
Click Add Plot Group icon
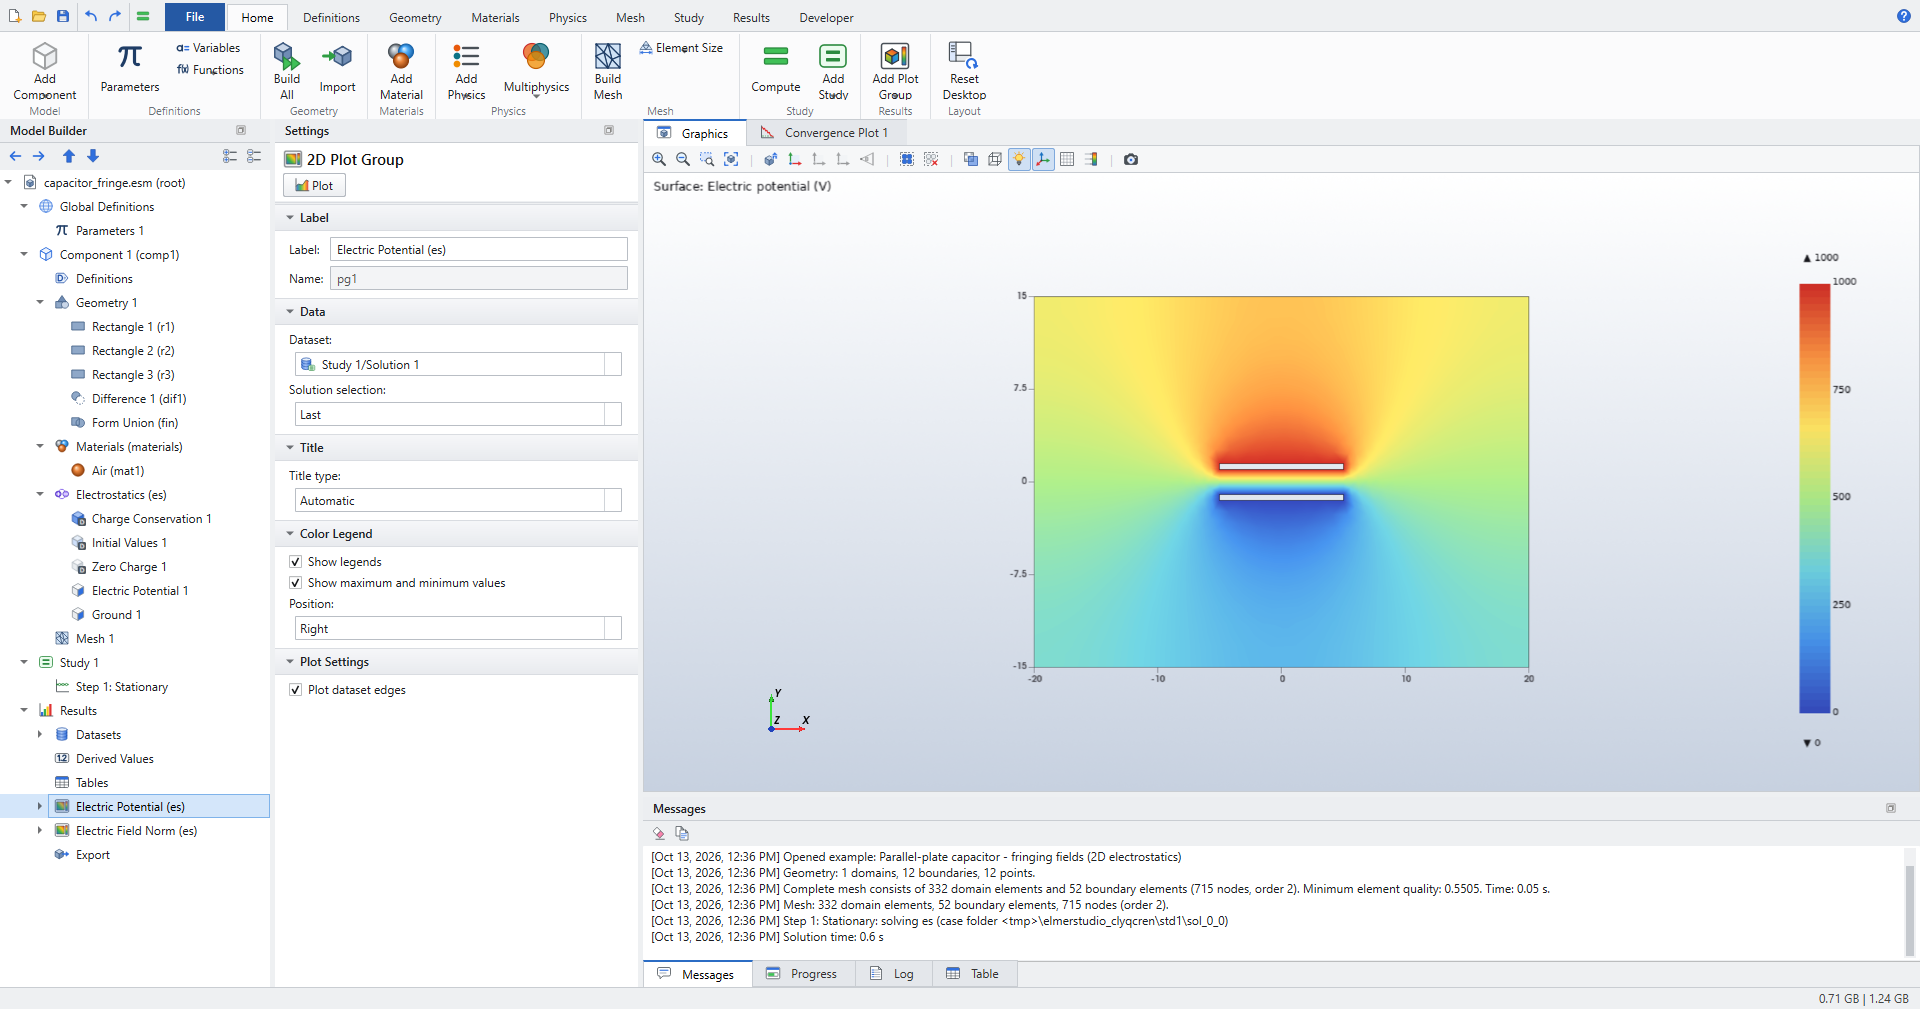pyautogui.click(x=895, y=71)
